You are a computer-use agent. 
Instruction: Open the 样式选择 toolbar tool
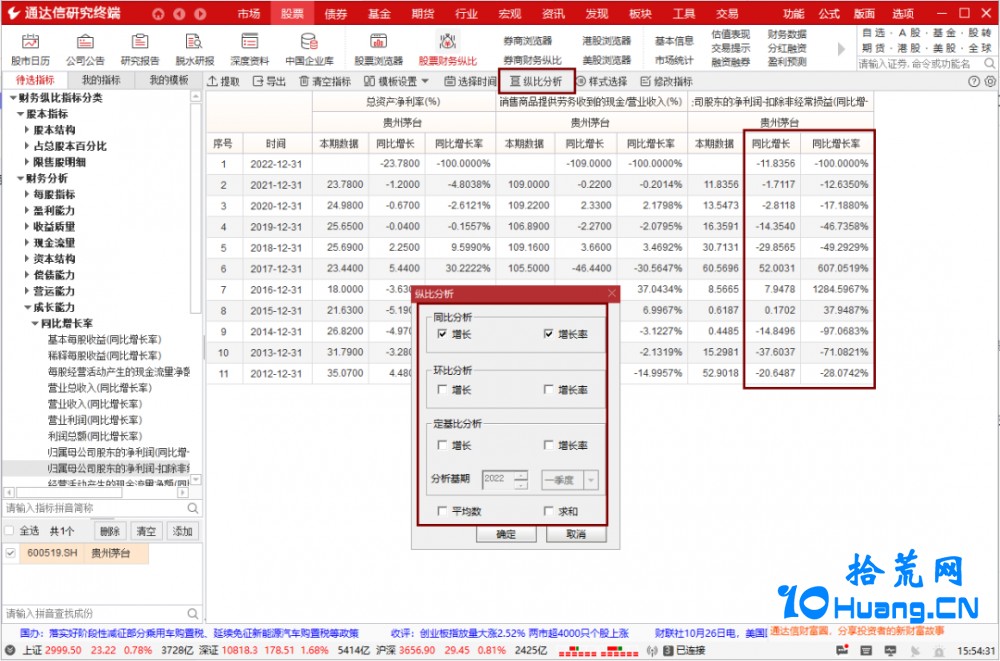(602, 81)
